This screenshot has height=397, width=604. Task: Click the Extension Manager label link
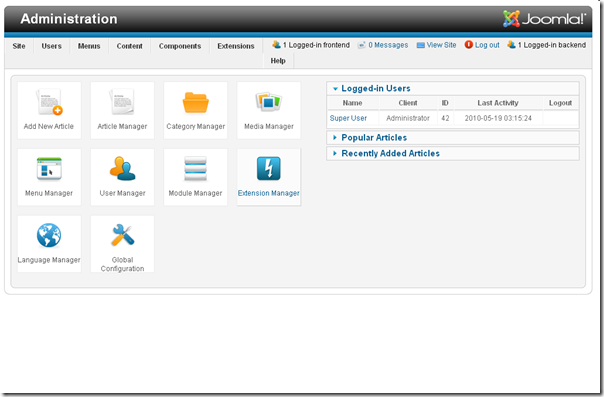coord(268,193)
